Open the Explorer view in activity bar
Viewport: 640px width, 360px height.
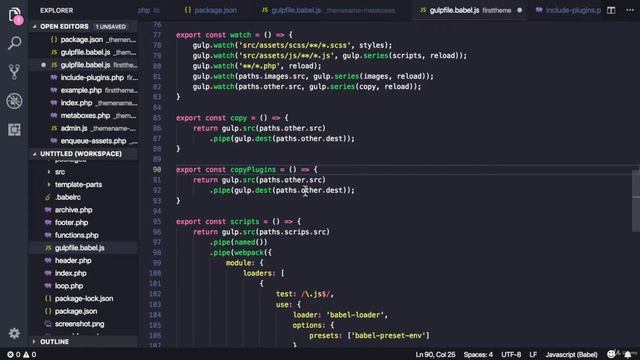15,15
